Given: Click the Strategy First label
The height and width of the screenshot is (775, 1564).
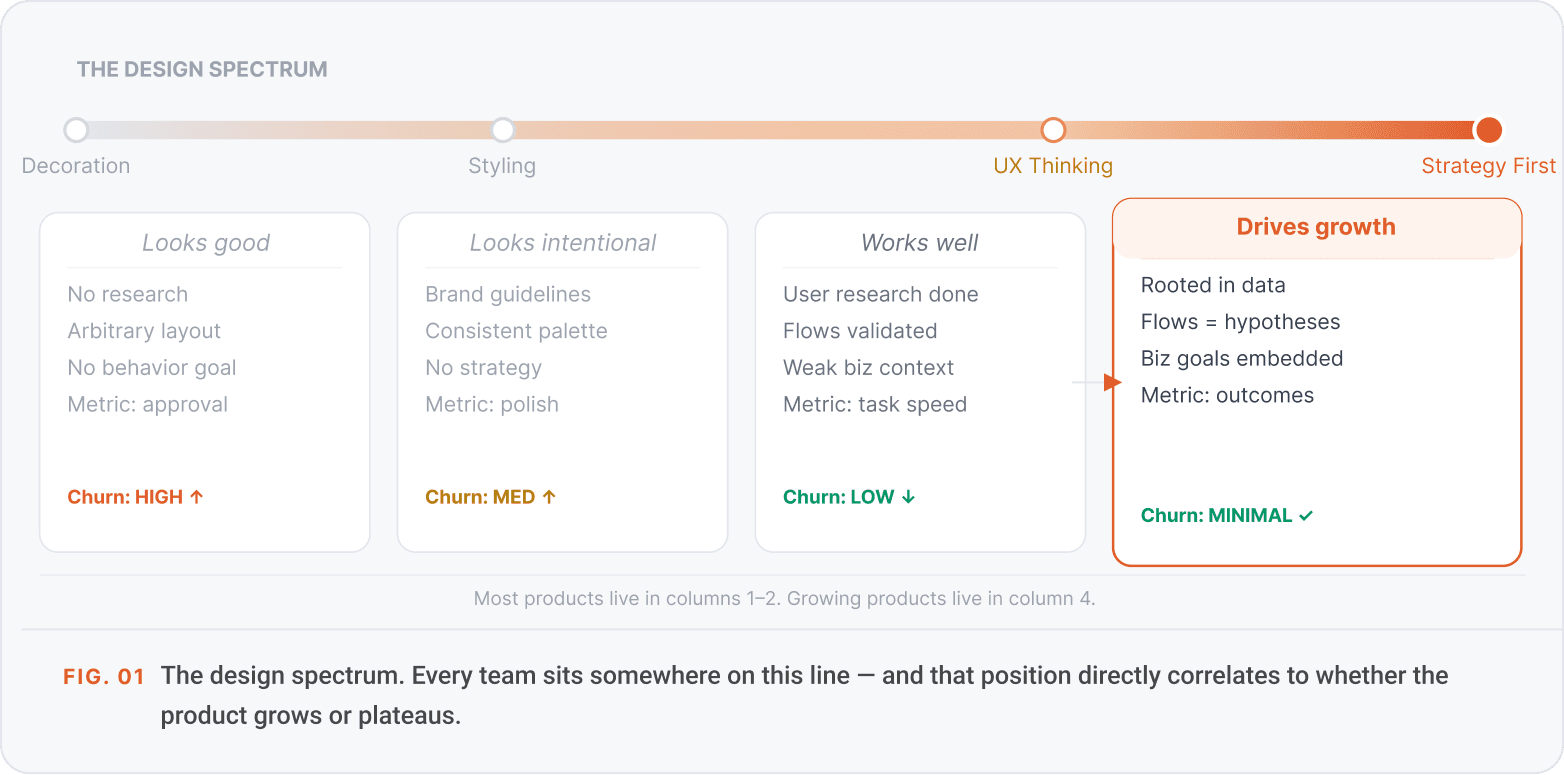Looking at the screenshot, I should click(x=1489, y=166).
